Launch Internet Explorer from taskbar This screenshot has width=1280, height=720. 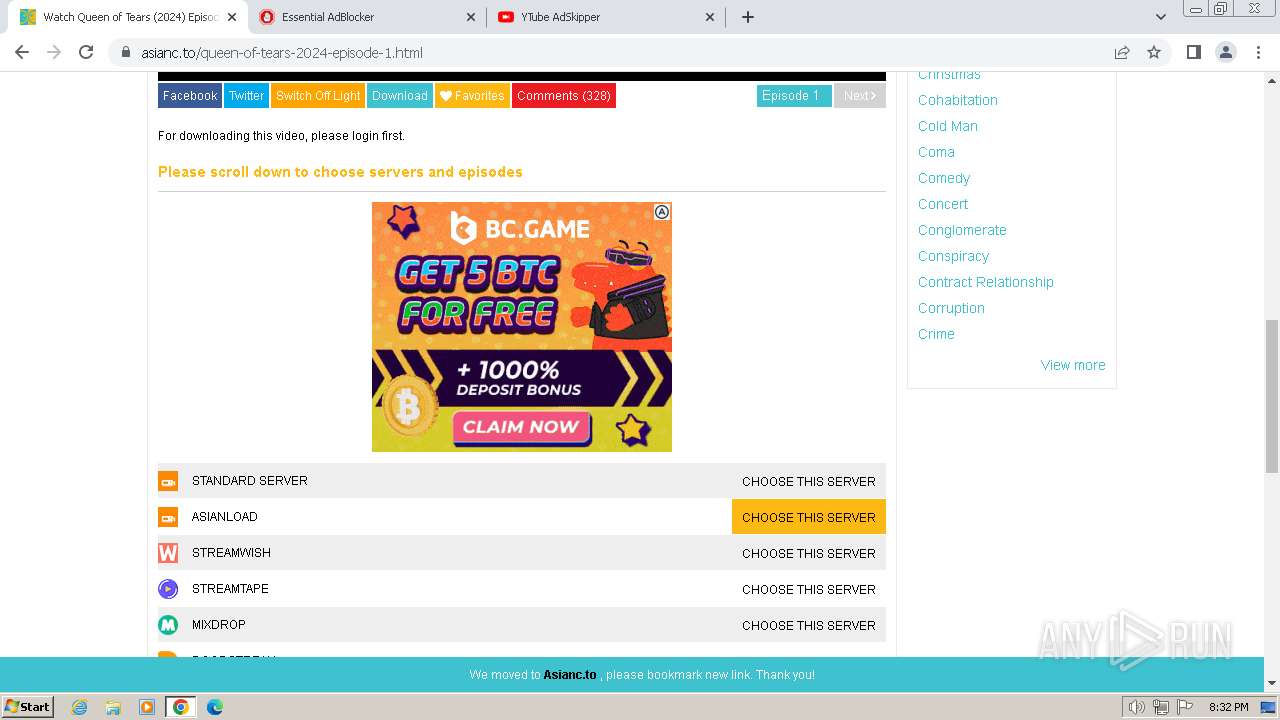tap(80, 707)
